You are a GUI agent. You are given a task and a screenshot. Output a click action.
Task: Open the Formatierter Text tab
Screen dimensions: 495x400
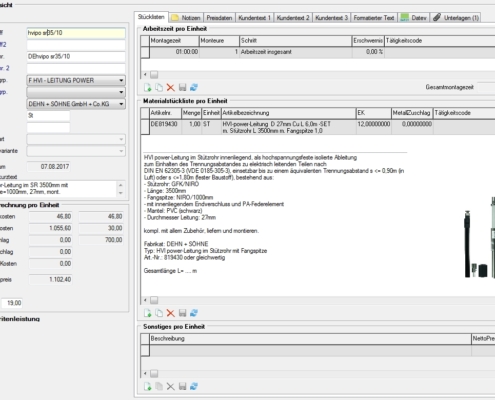(374, 18)
